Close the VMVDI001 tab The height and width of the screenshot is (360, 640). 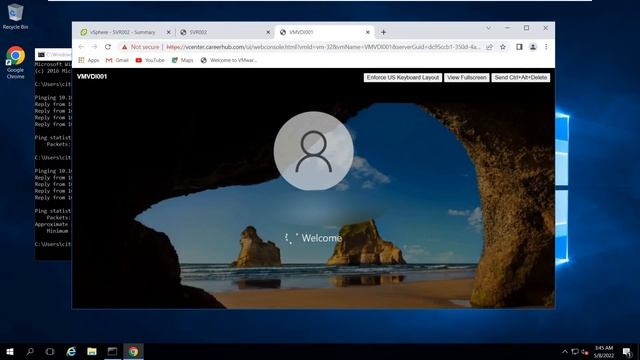[368, 32]
